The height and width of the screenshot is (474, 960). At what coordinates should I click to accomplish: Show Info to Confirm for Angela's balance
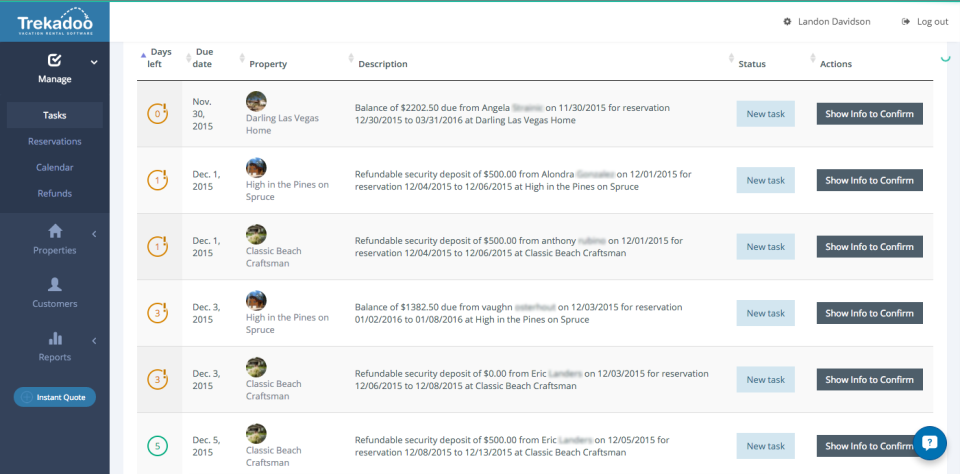click(x=869, y=114)
